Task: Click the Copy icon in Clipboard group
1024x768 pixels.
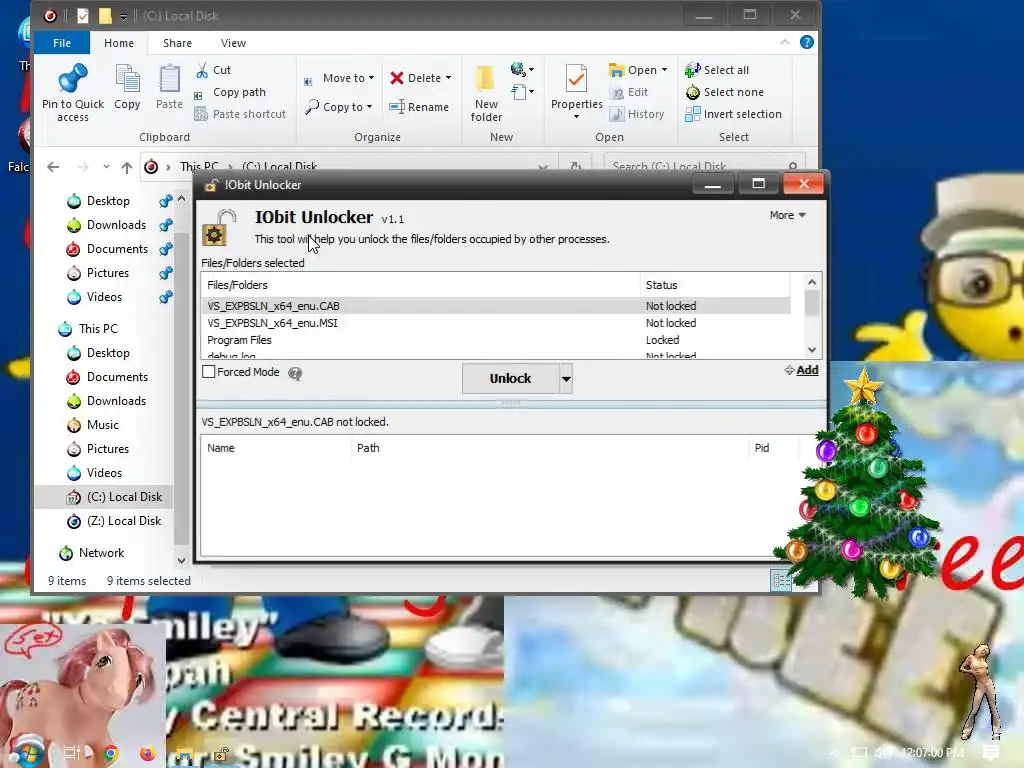Action: (127, 80)
